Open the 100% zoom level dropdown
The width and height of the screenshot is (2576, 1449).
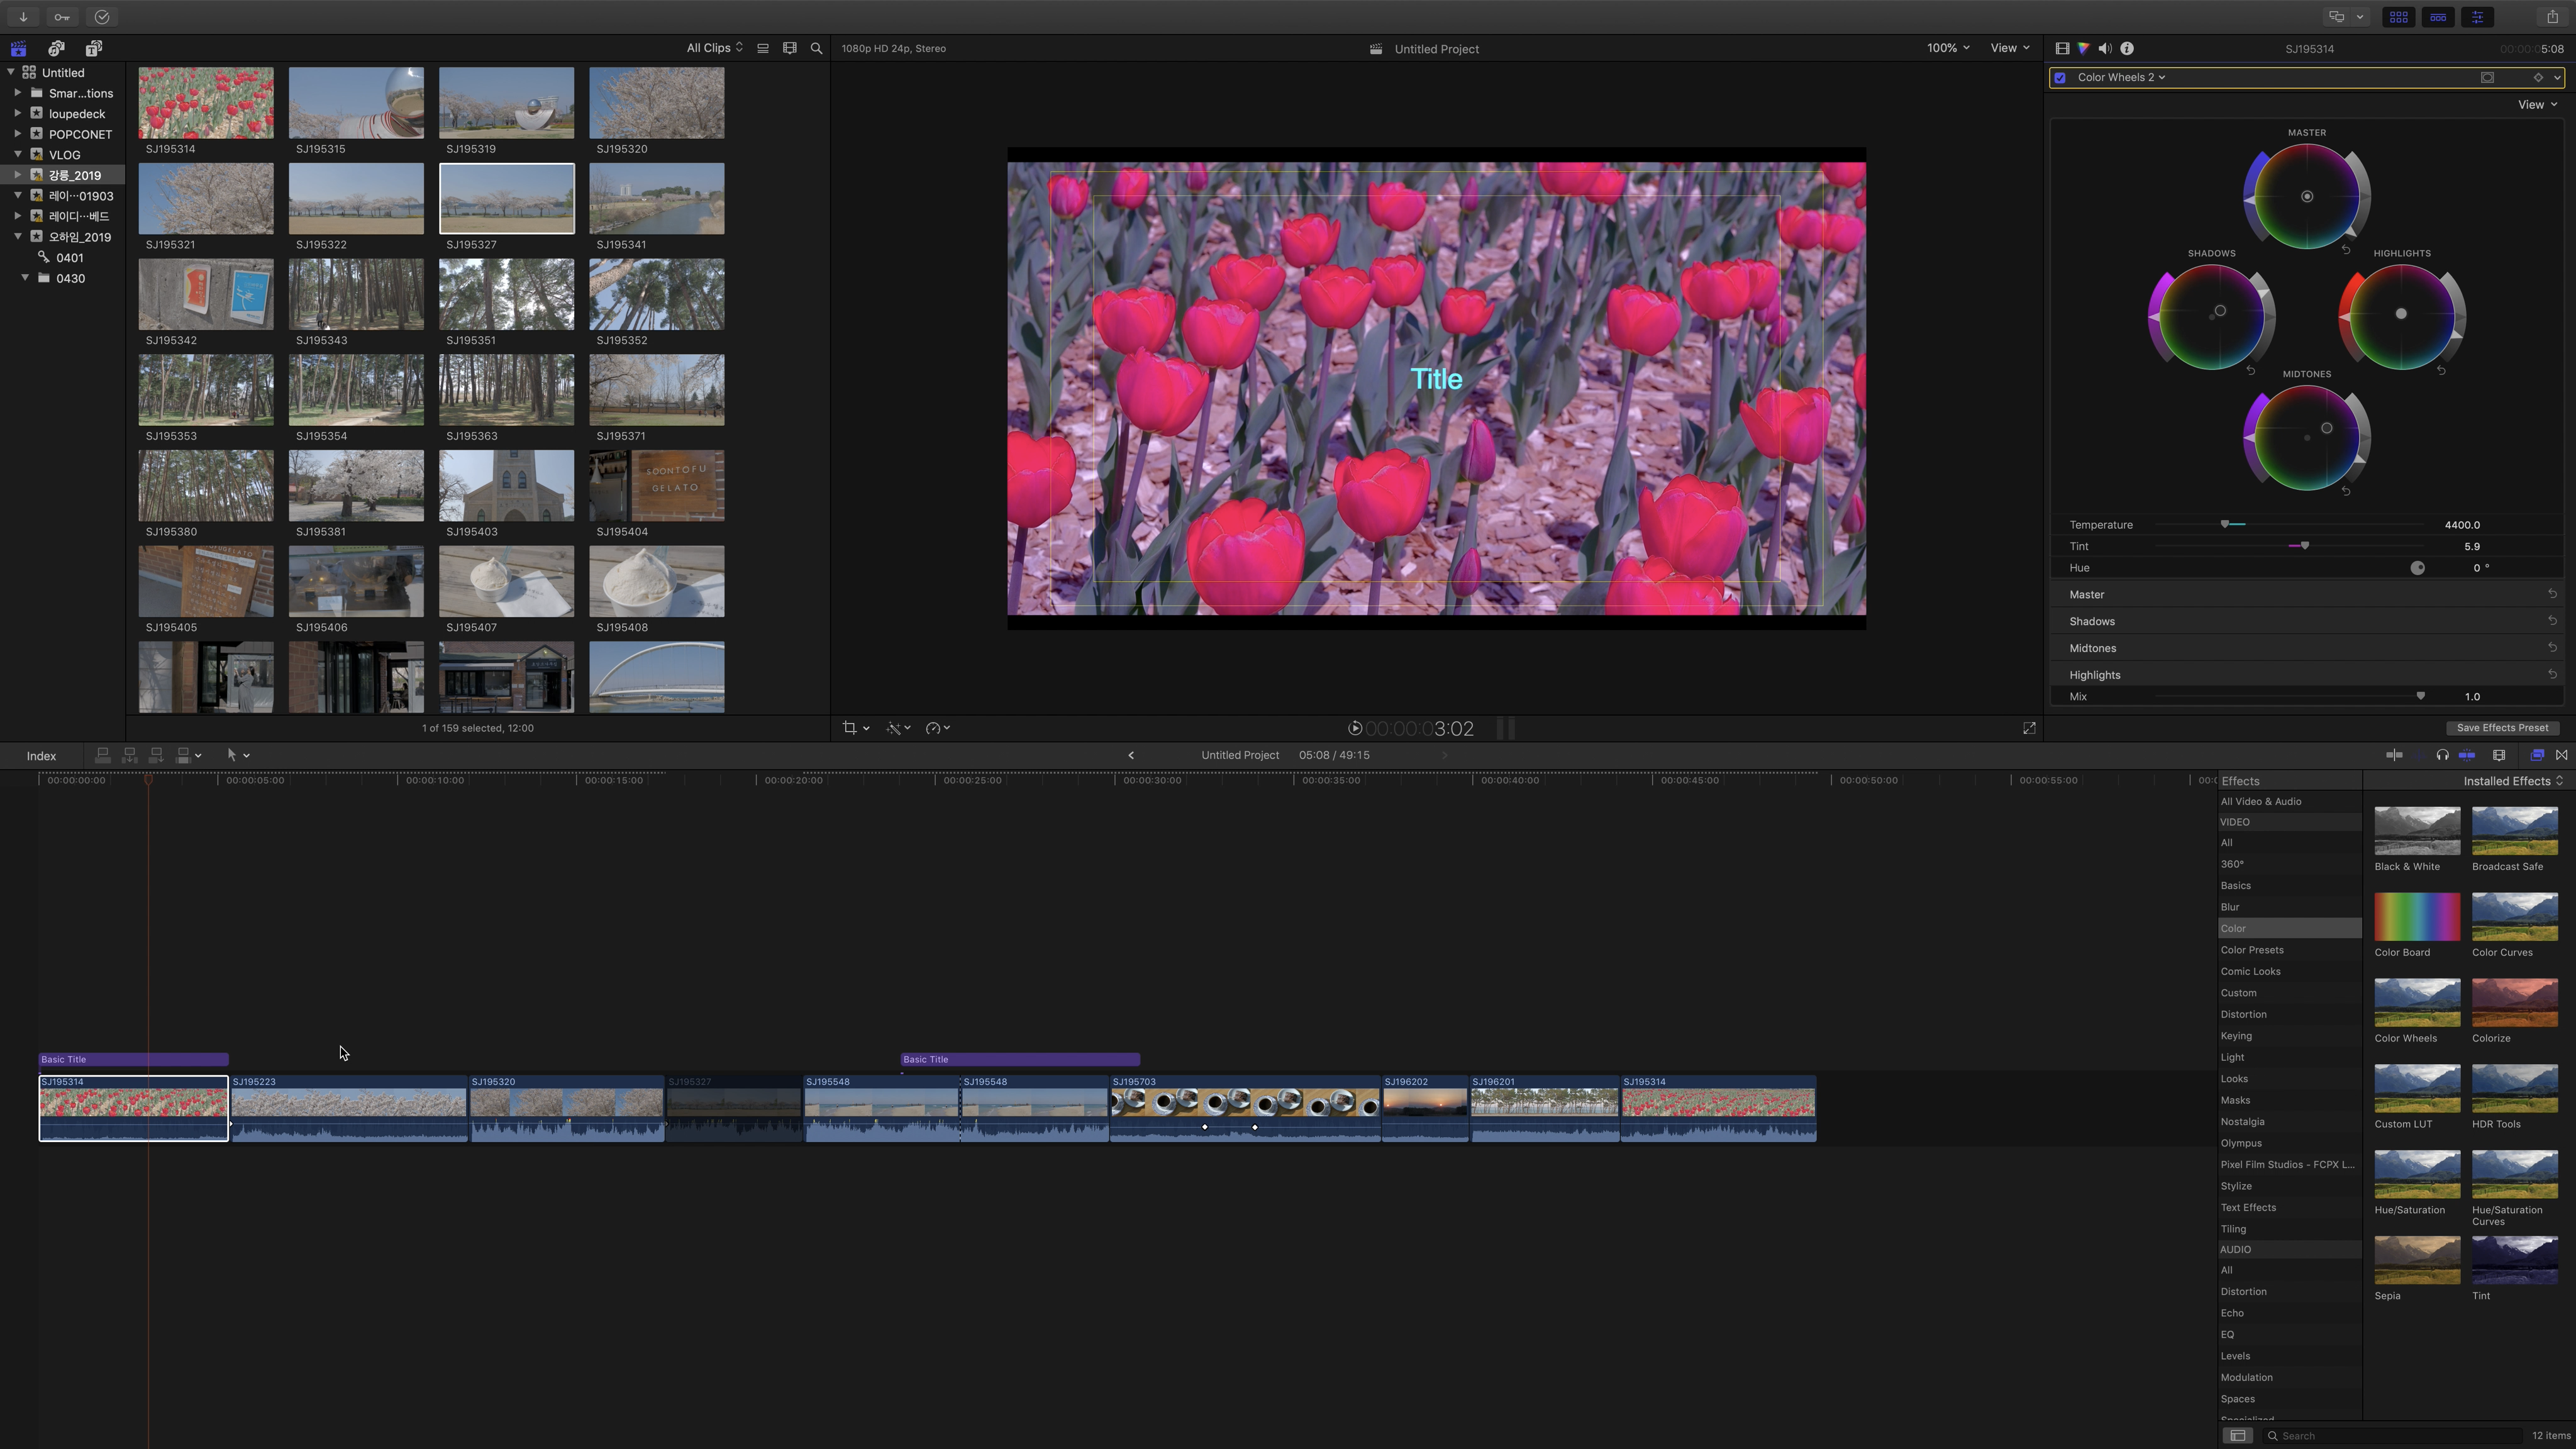pos(1947,48)
